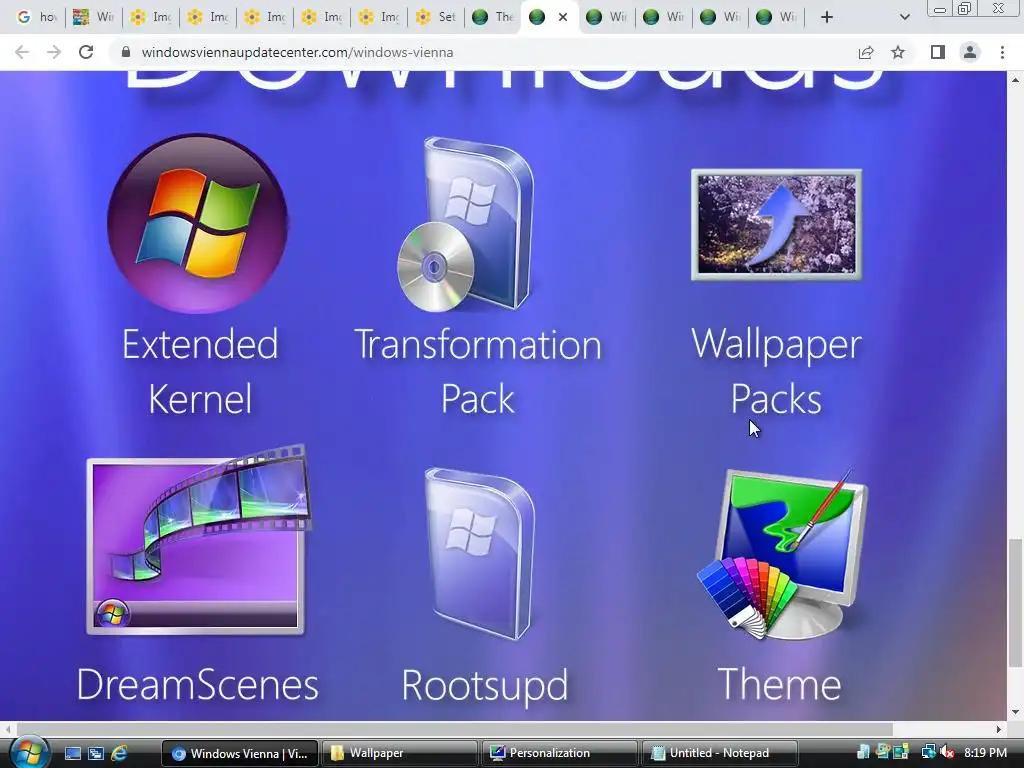Open the Rootsupd software box icon
The height and width of the screenshot is (768, 1024).
[480, 554]
